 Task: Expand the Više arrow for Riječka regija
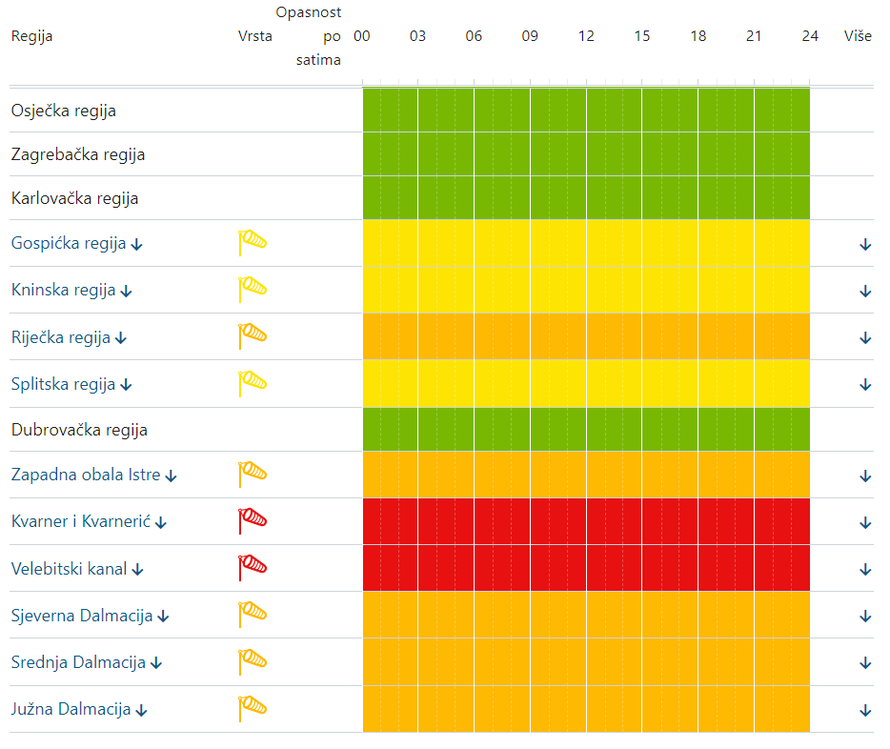(865, 338)
